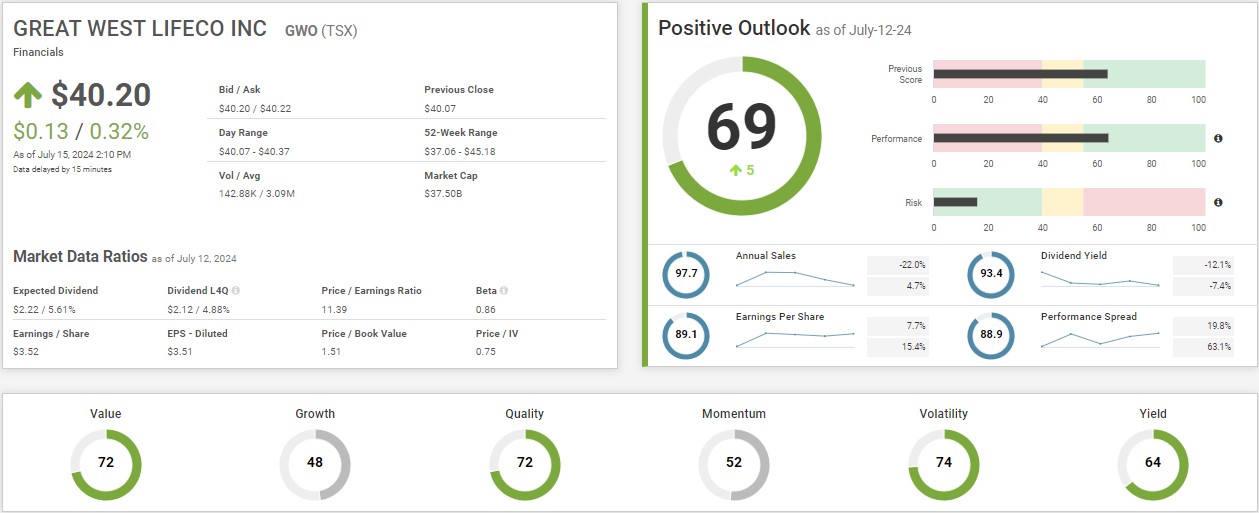Click the Beta value 0.86
The image size is (1259, 513).
click(x=486, y=309)
